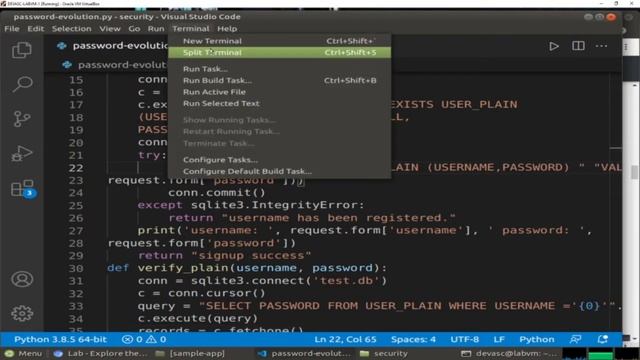Image resolution: width=640 pixels, height=360 pixels.
Task: Close the open Terminal menu
Action: pyautogui.click(x=191, y=29)
